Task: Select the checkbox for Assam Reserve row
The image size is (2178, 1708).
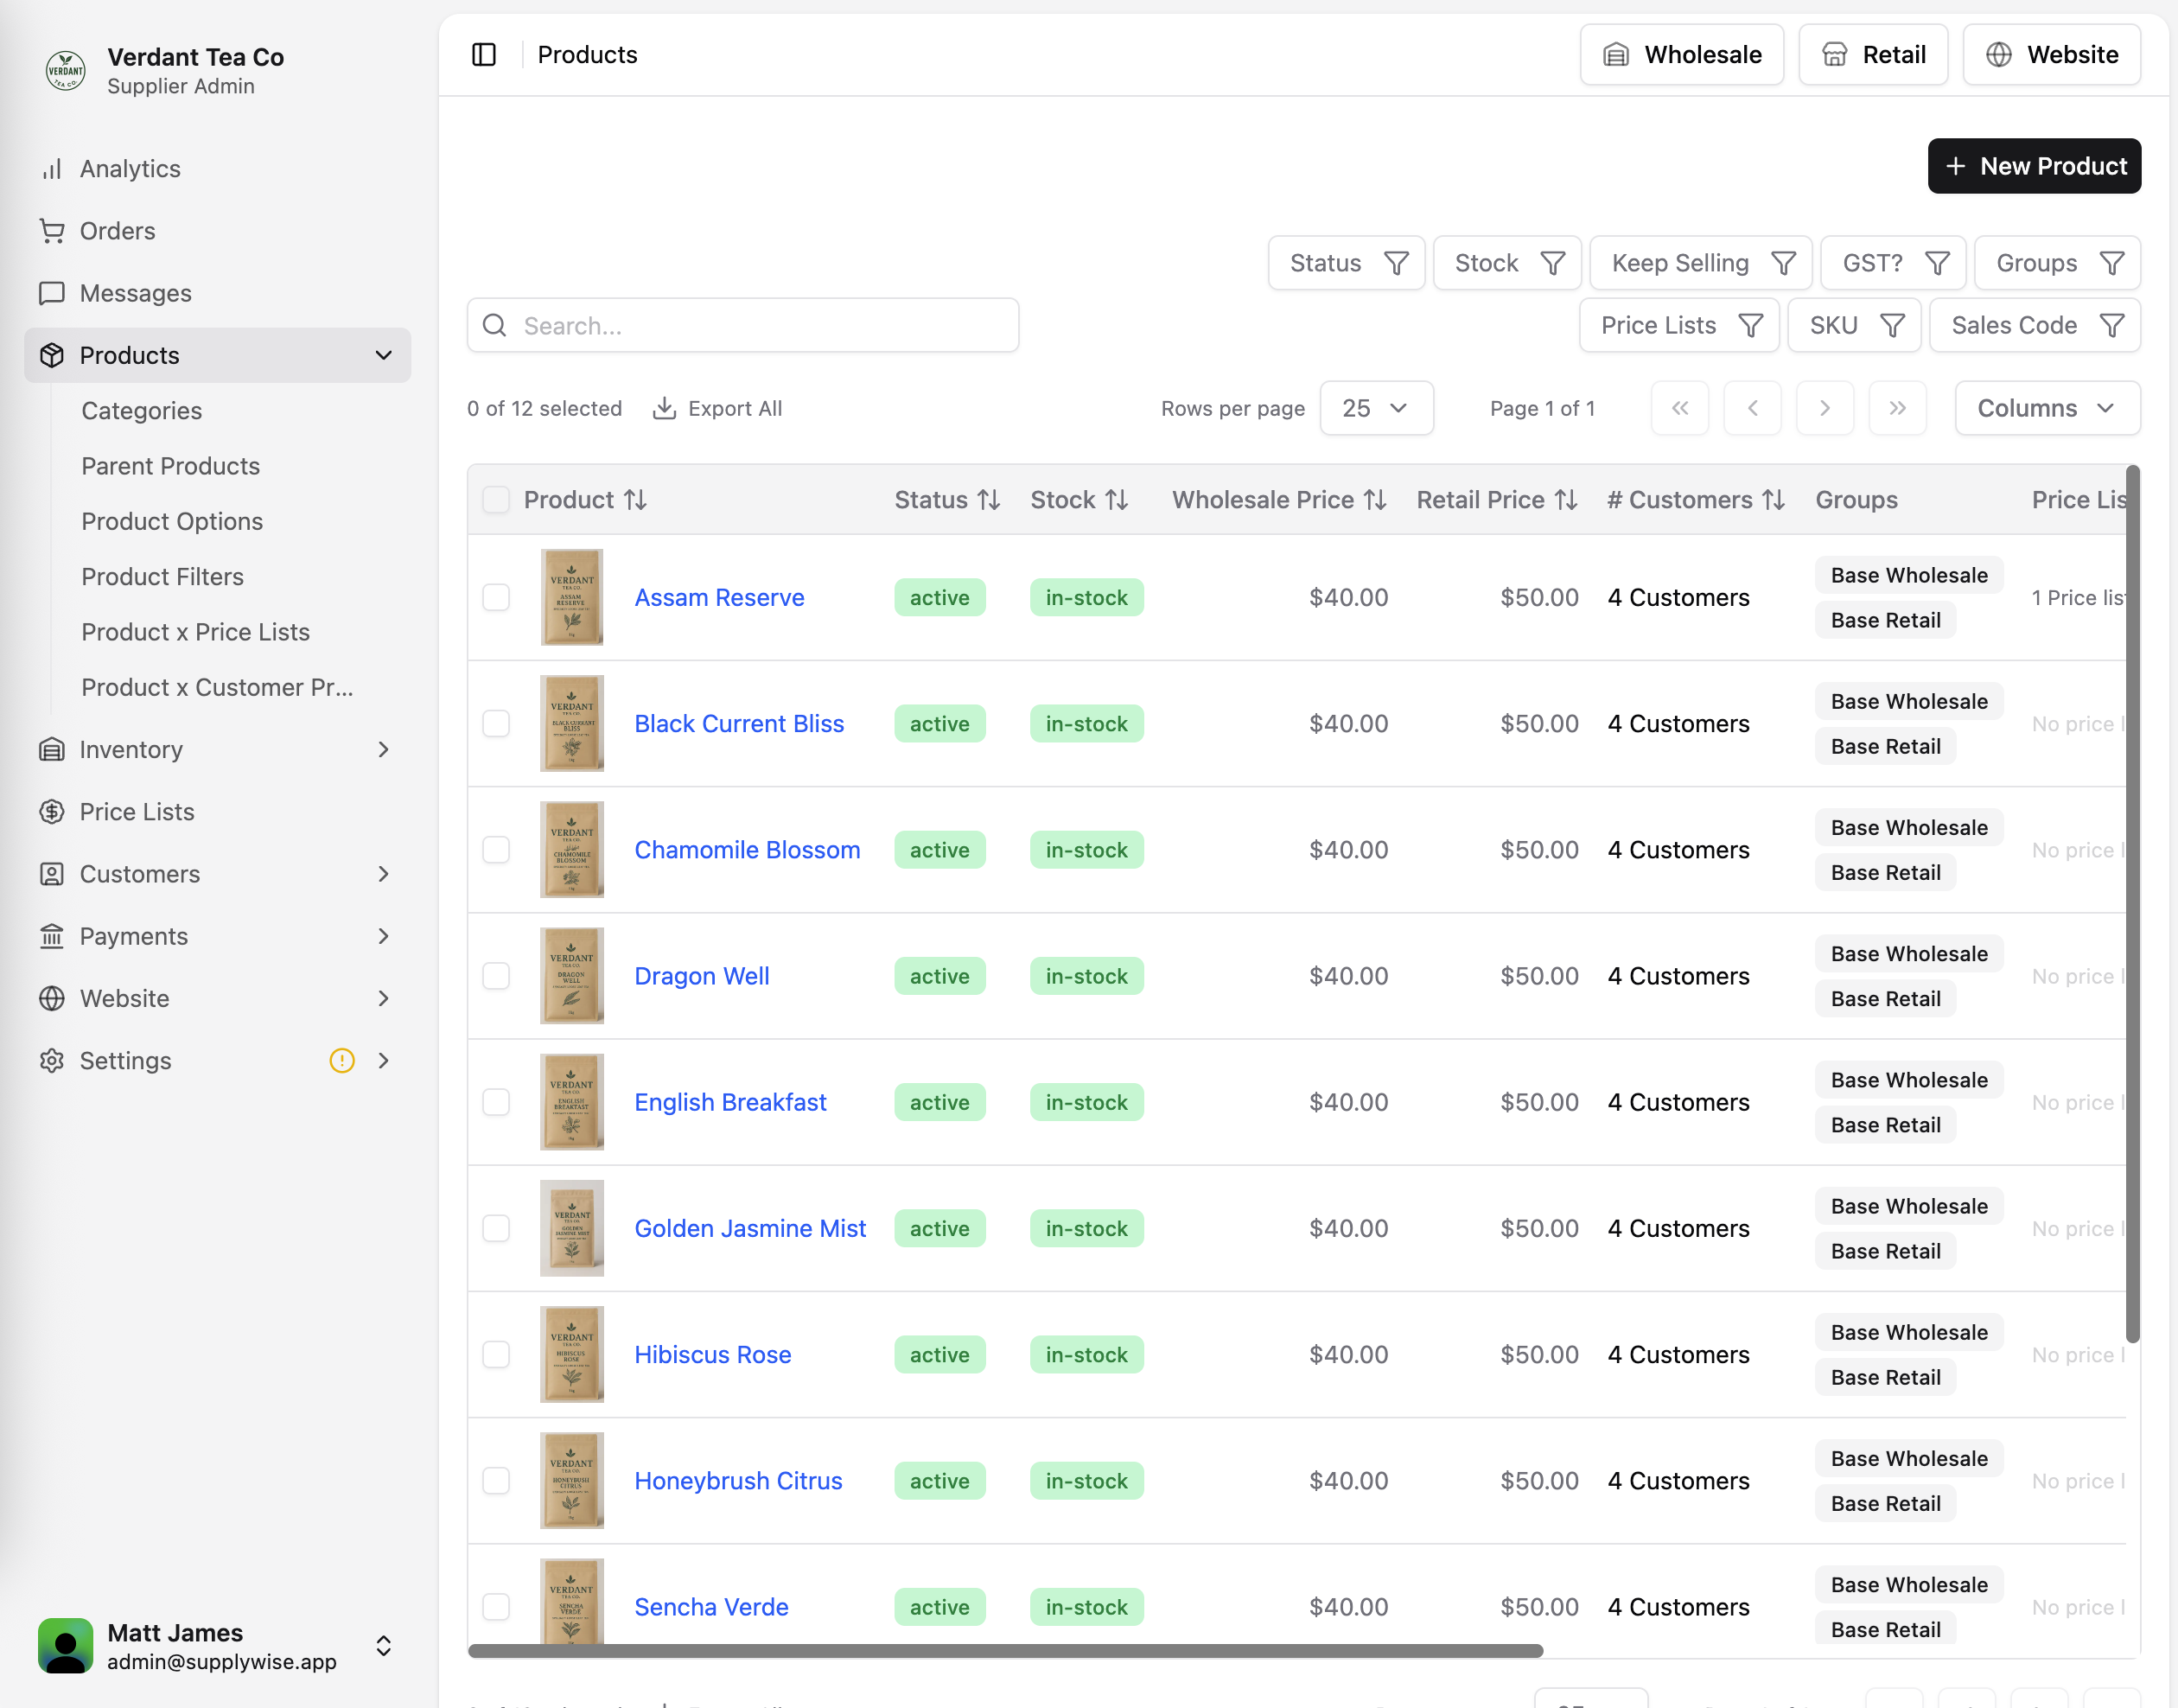Action: (495, 597)
